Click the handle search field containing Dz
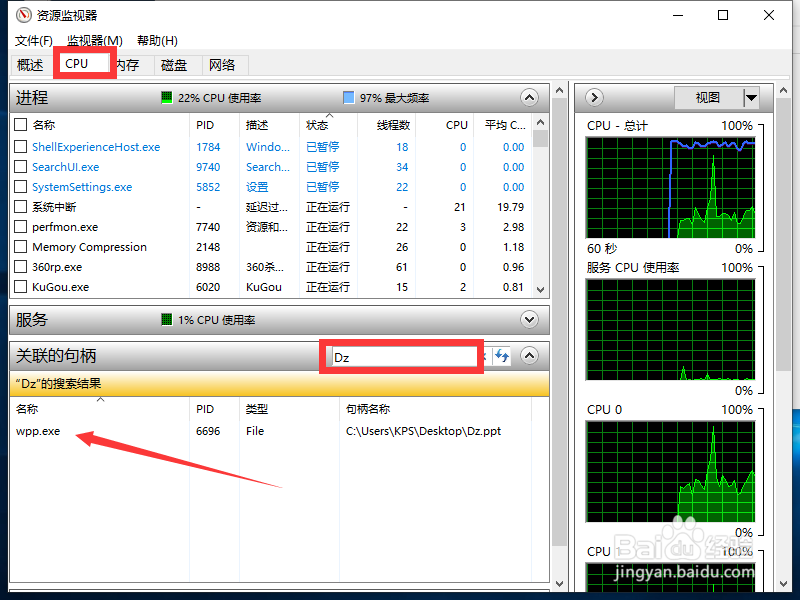This screenshot has height=600, width=800. (404, 357)
